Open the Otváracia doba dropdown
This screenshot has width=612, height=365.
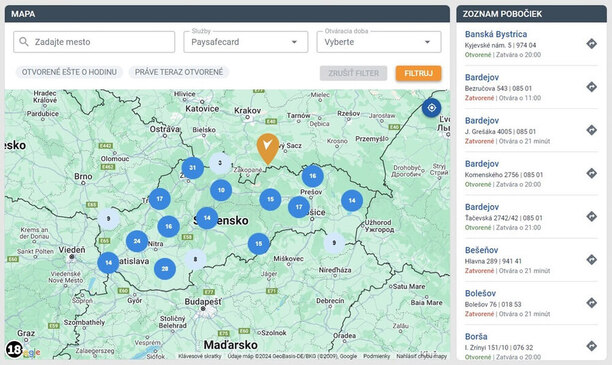point(379,42)
